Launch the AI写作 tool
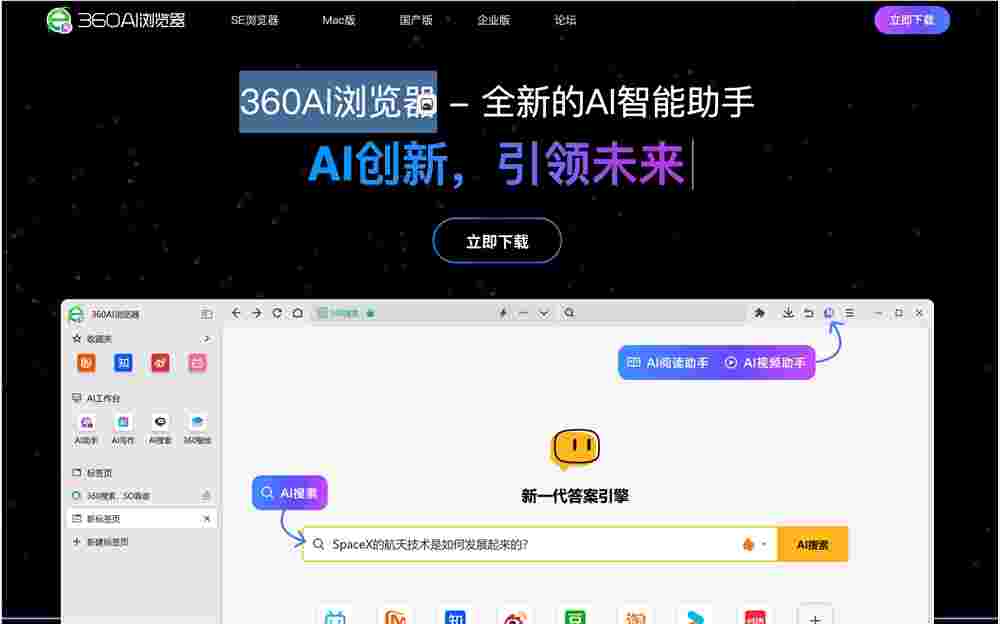Screen dimensions: 1000x624 (x=121, y=424)
